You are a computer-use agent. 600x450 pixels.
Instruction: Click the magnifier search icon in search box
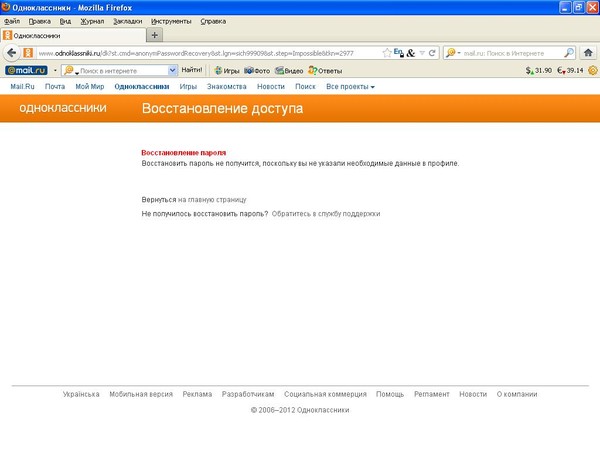point(569,53)
